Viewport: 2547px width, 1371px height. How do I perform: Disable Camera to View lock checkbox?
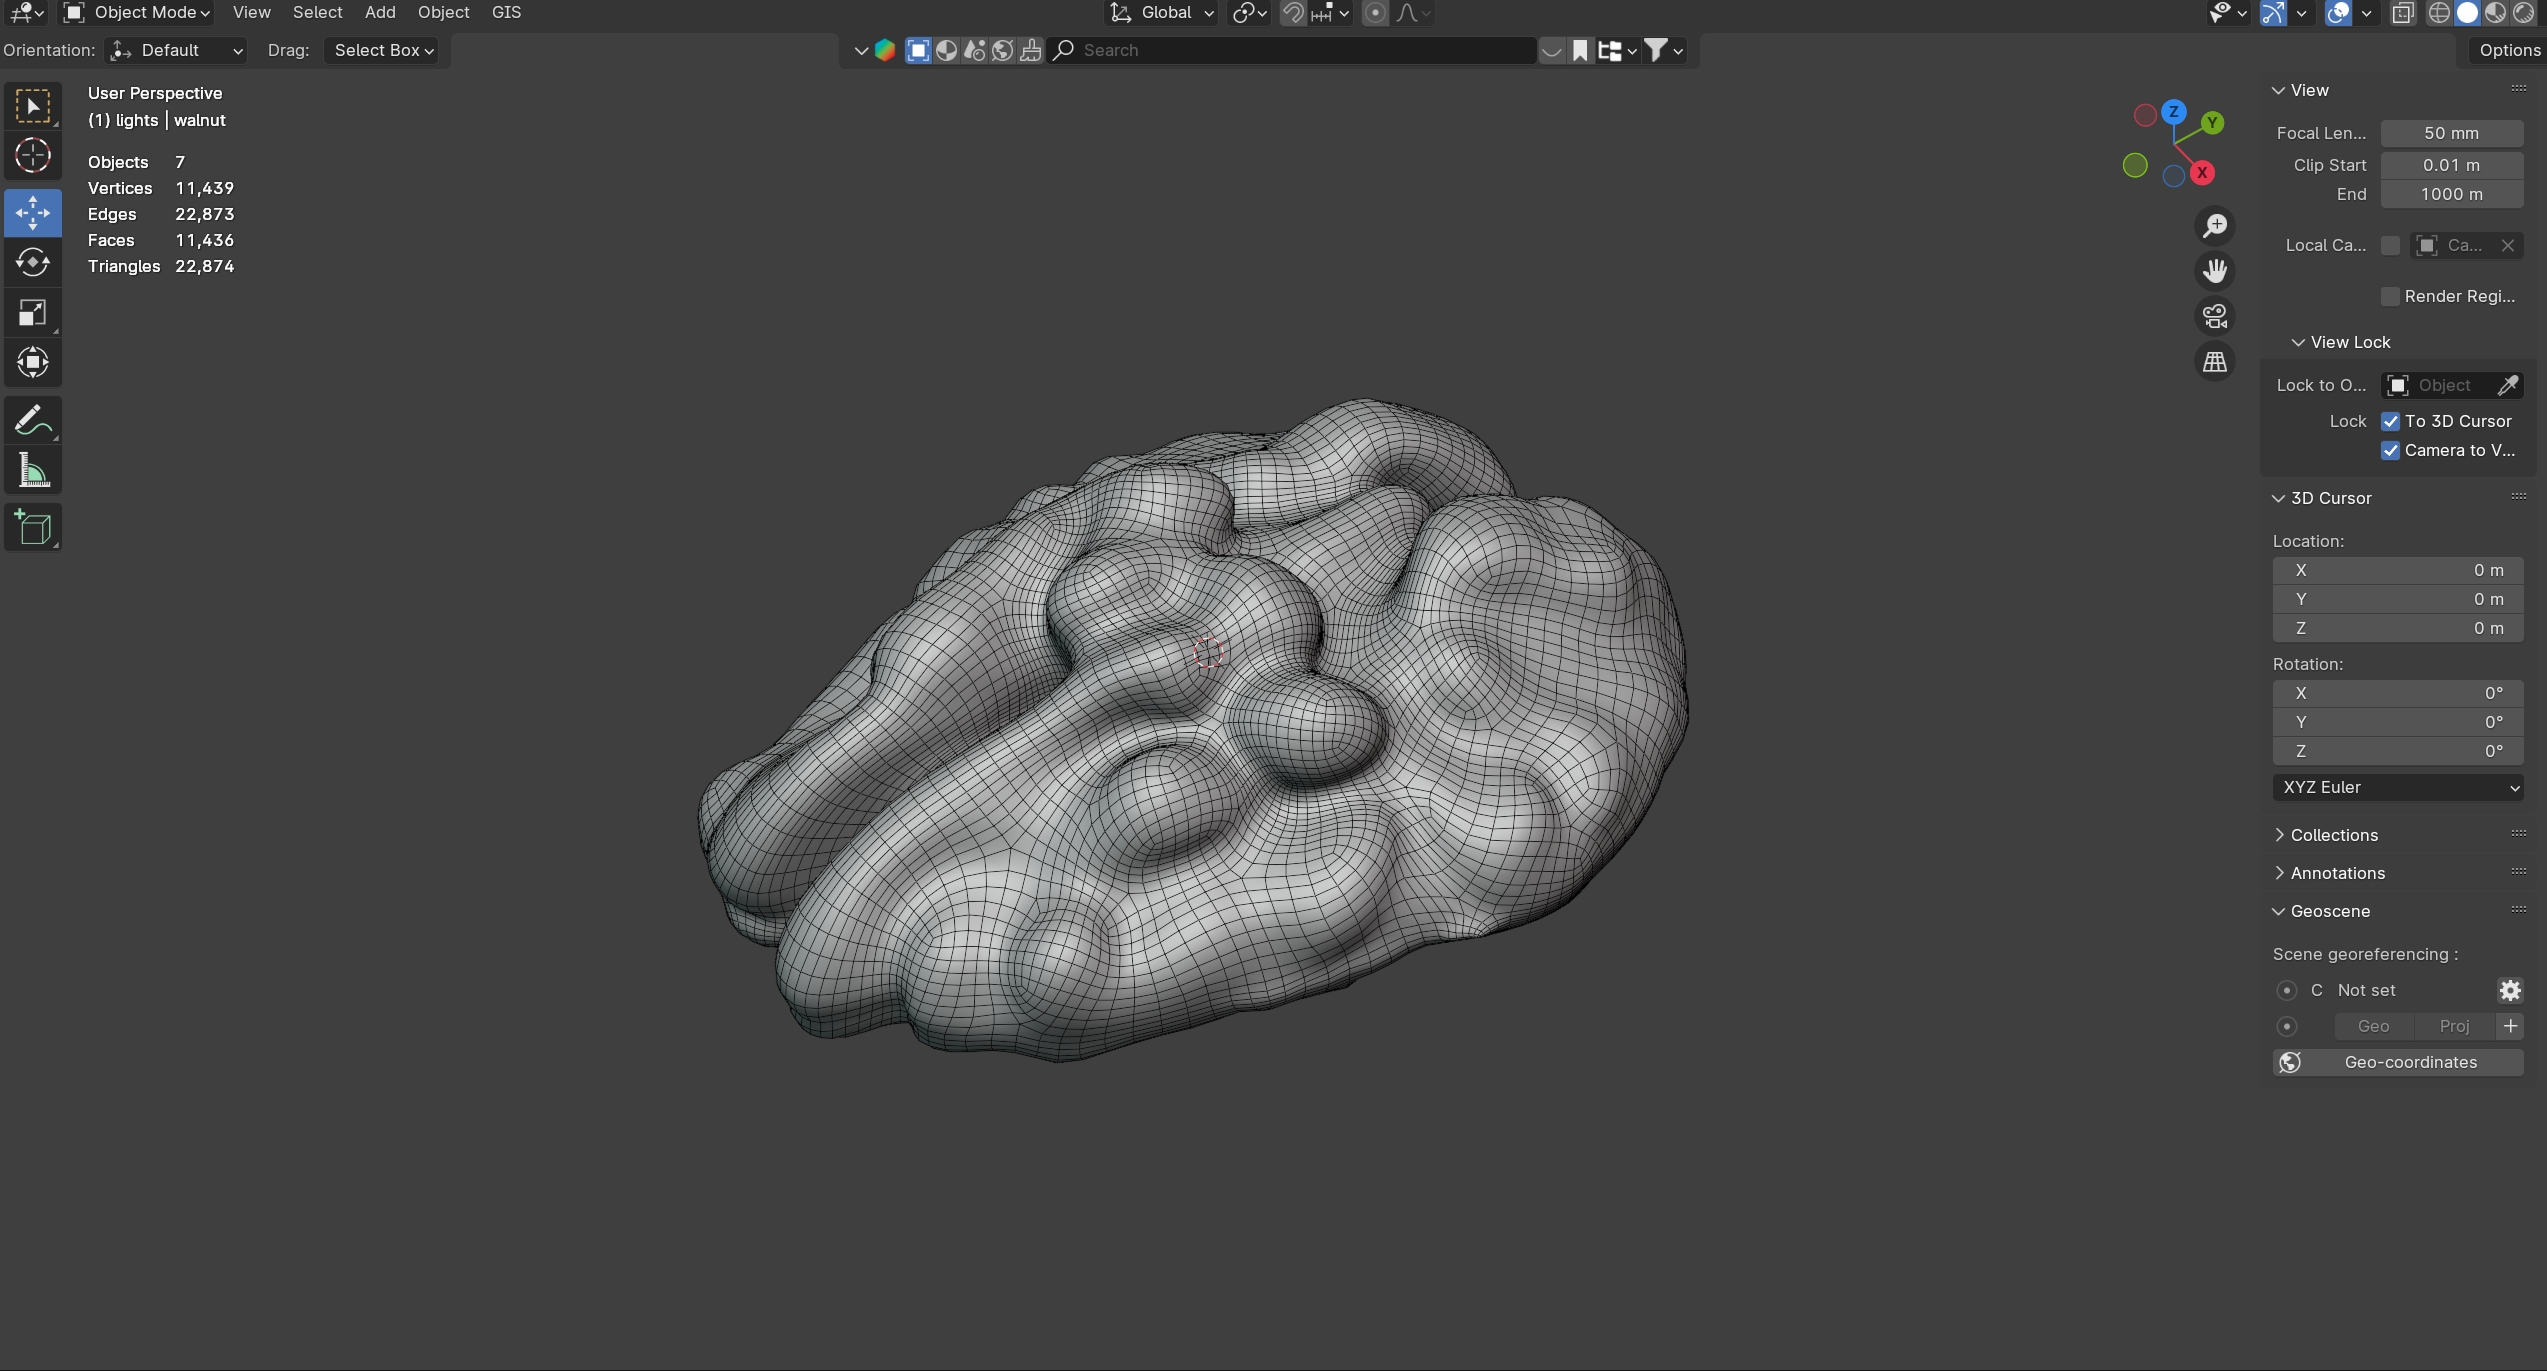tap(2390, 451)
